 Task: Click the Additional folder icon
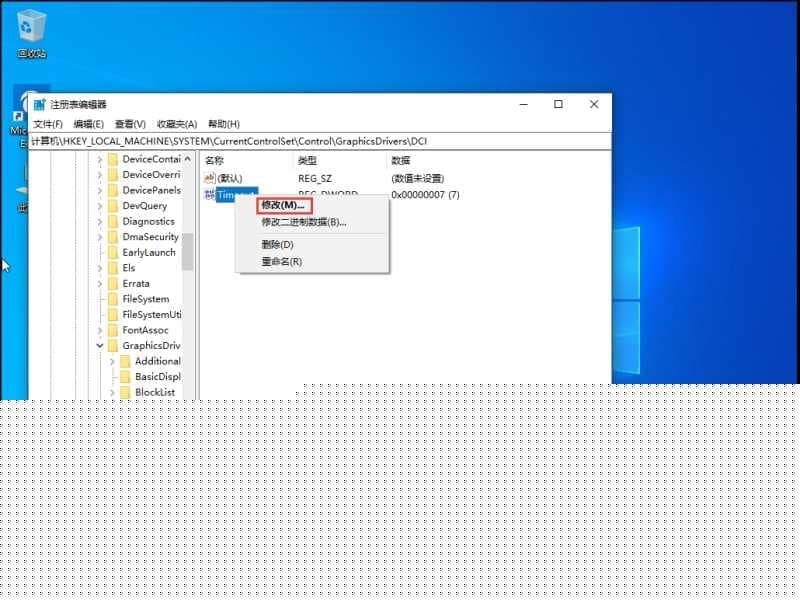point(126,362)
